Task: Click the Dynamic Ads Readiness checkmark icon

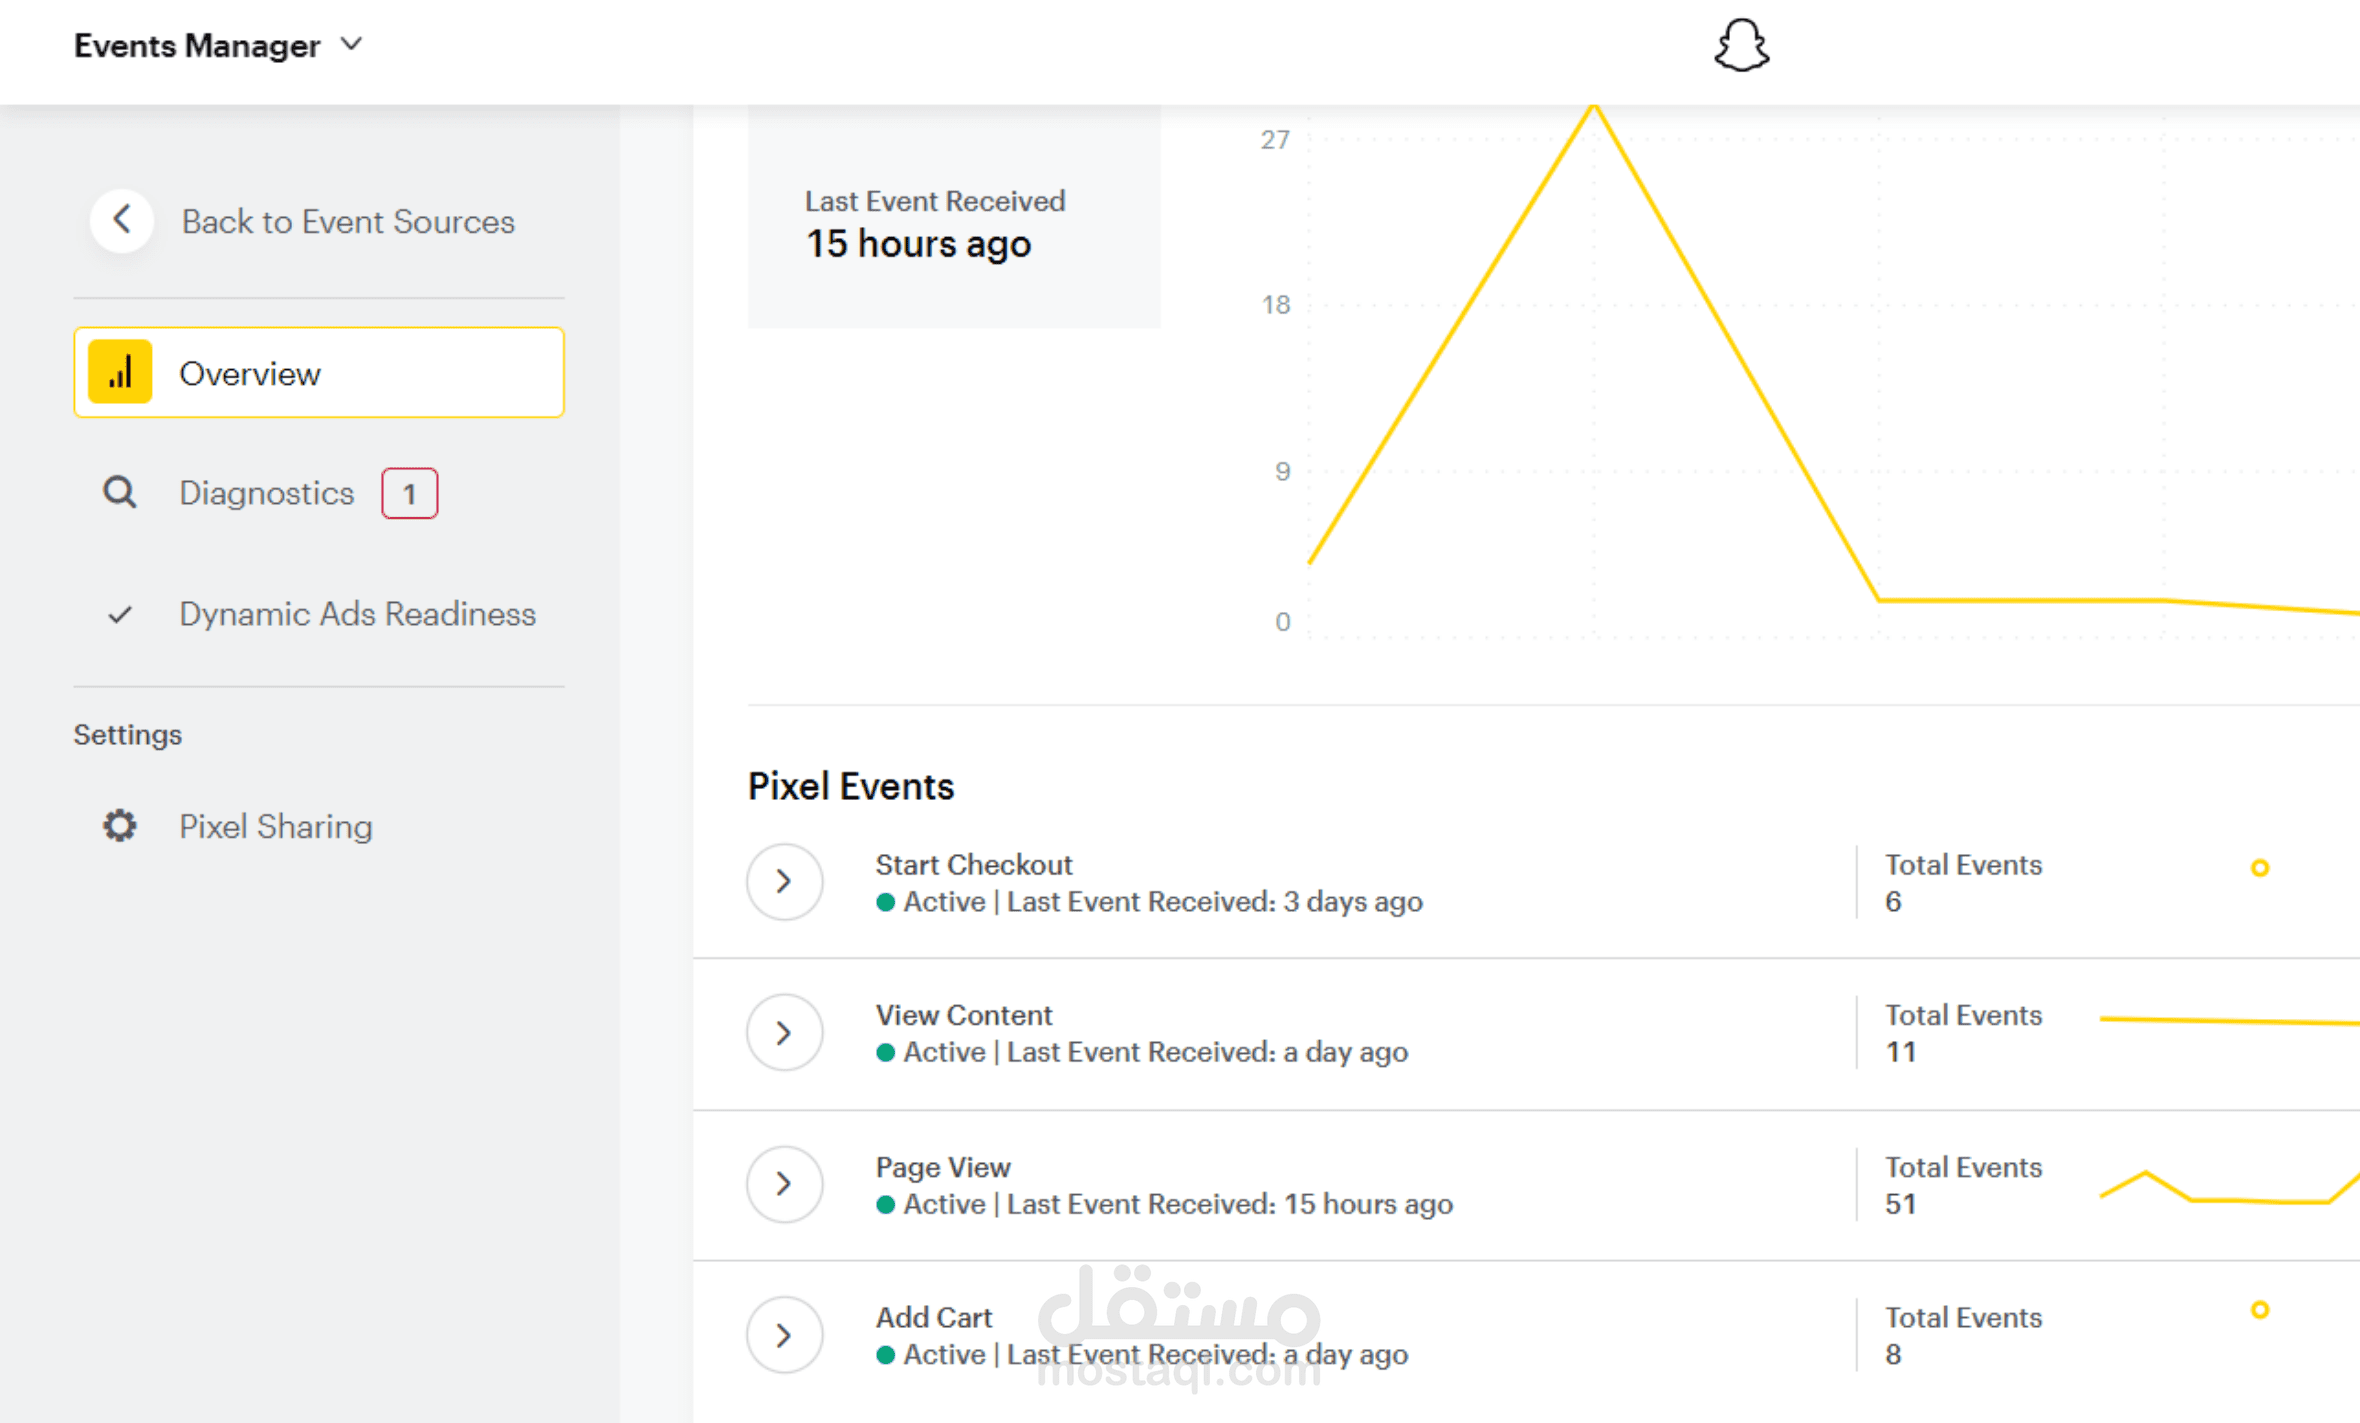Action: [x=120, y=614]
